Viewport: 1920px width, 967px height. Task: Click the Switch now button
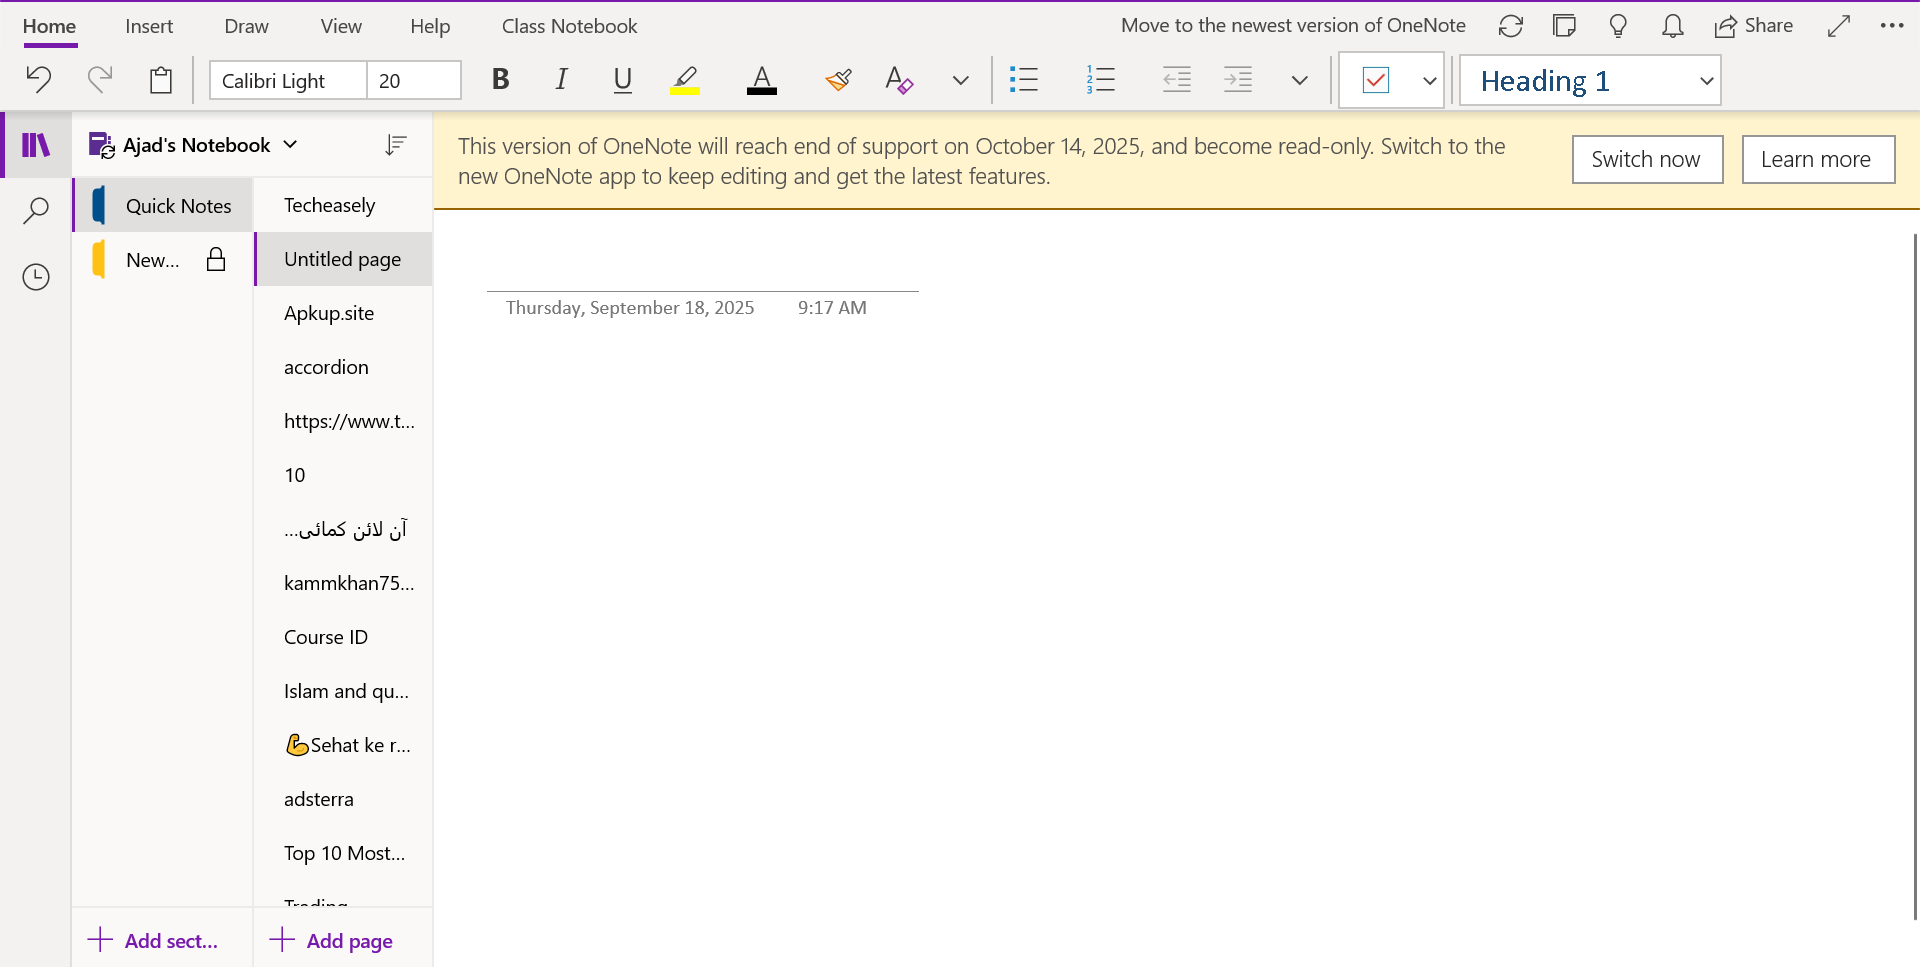coord(1646,159)
